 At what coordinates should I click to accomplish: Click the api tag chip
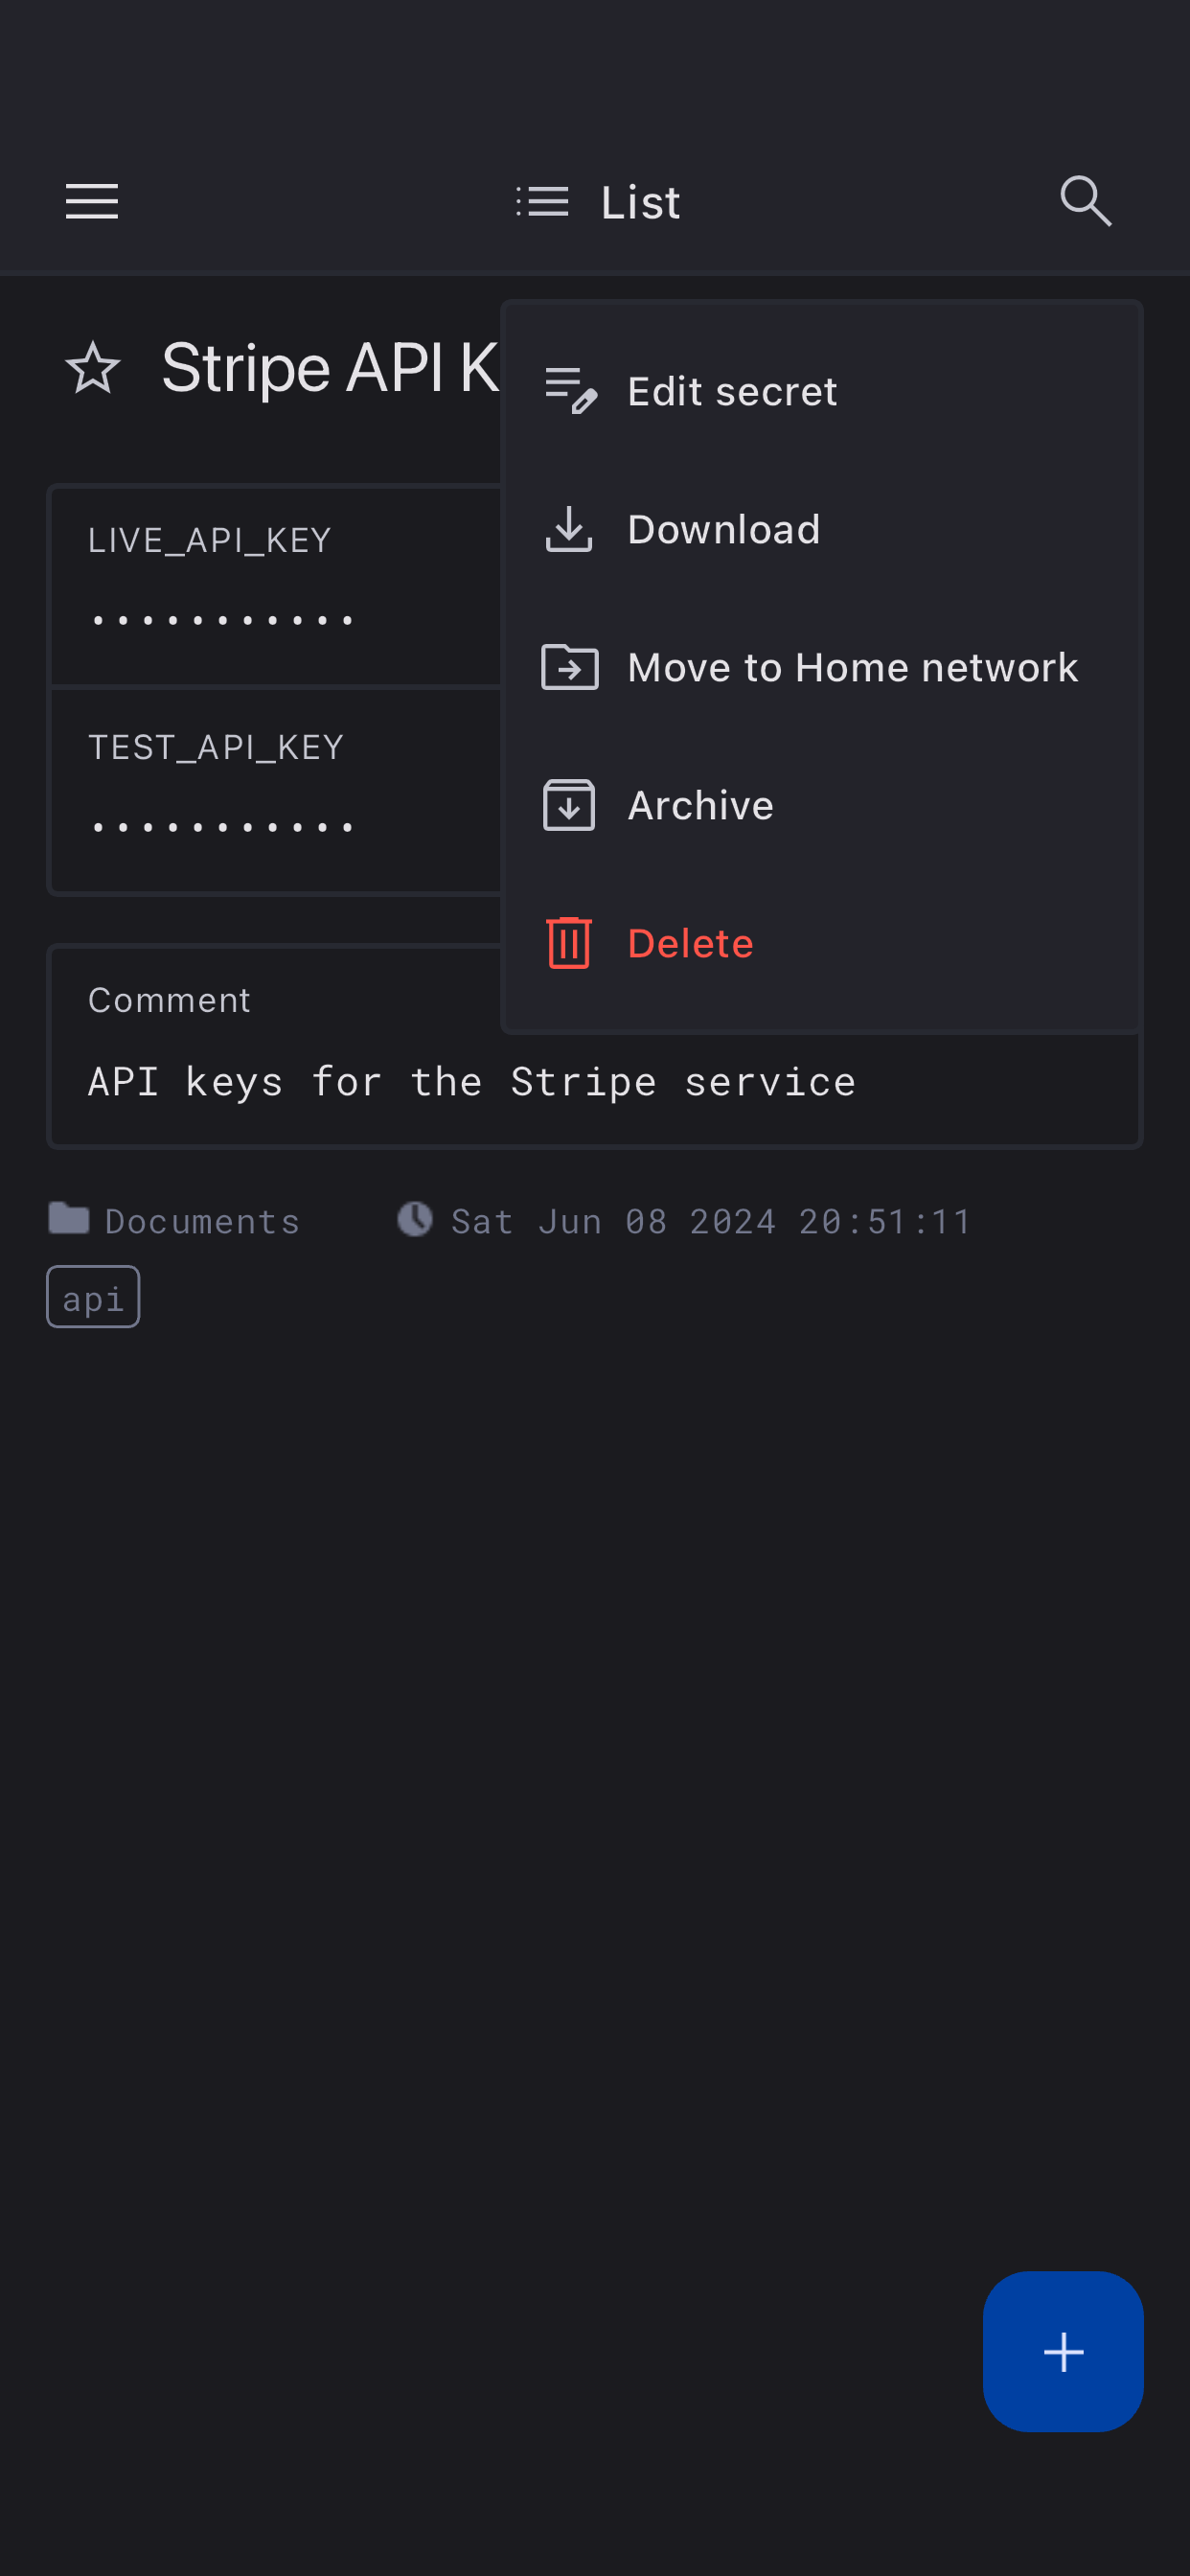pyautogui.click(x=93, y=1298)
